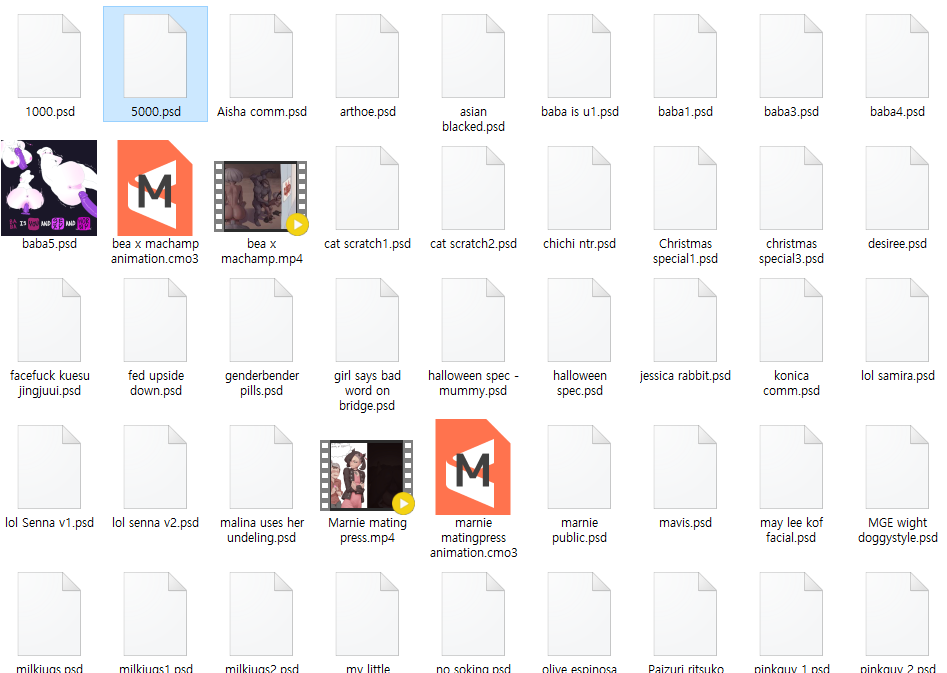This screenshot has height=673, width=947.
Task: Select the highlighted 5000.psd file
Action: 155,64
